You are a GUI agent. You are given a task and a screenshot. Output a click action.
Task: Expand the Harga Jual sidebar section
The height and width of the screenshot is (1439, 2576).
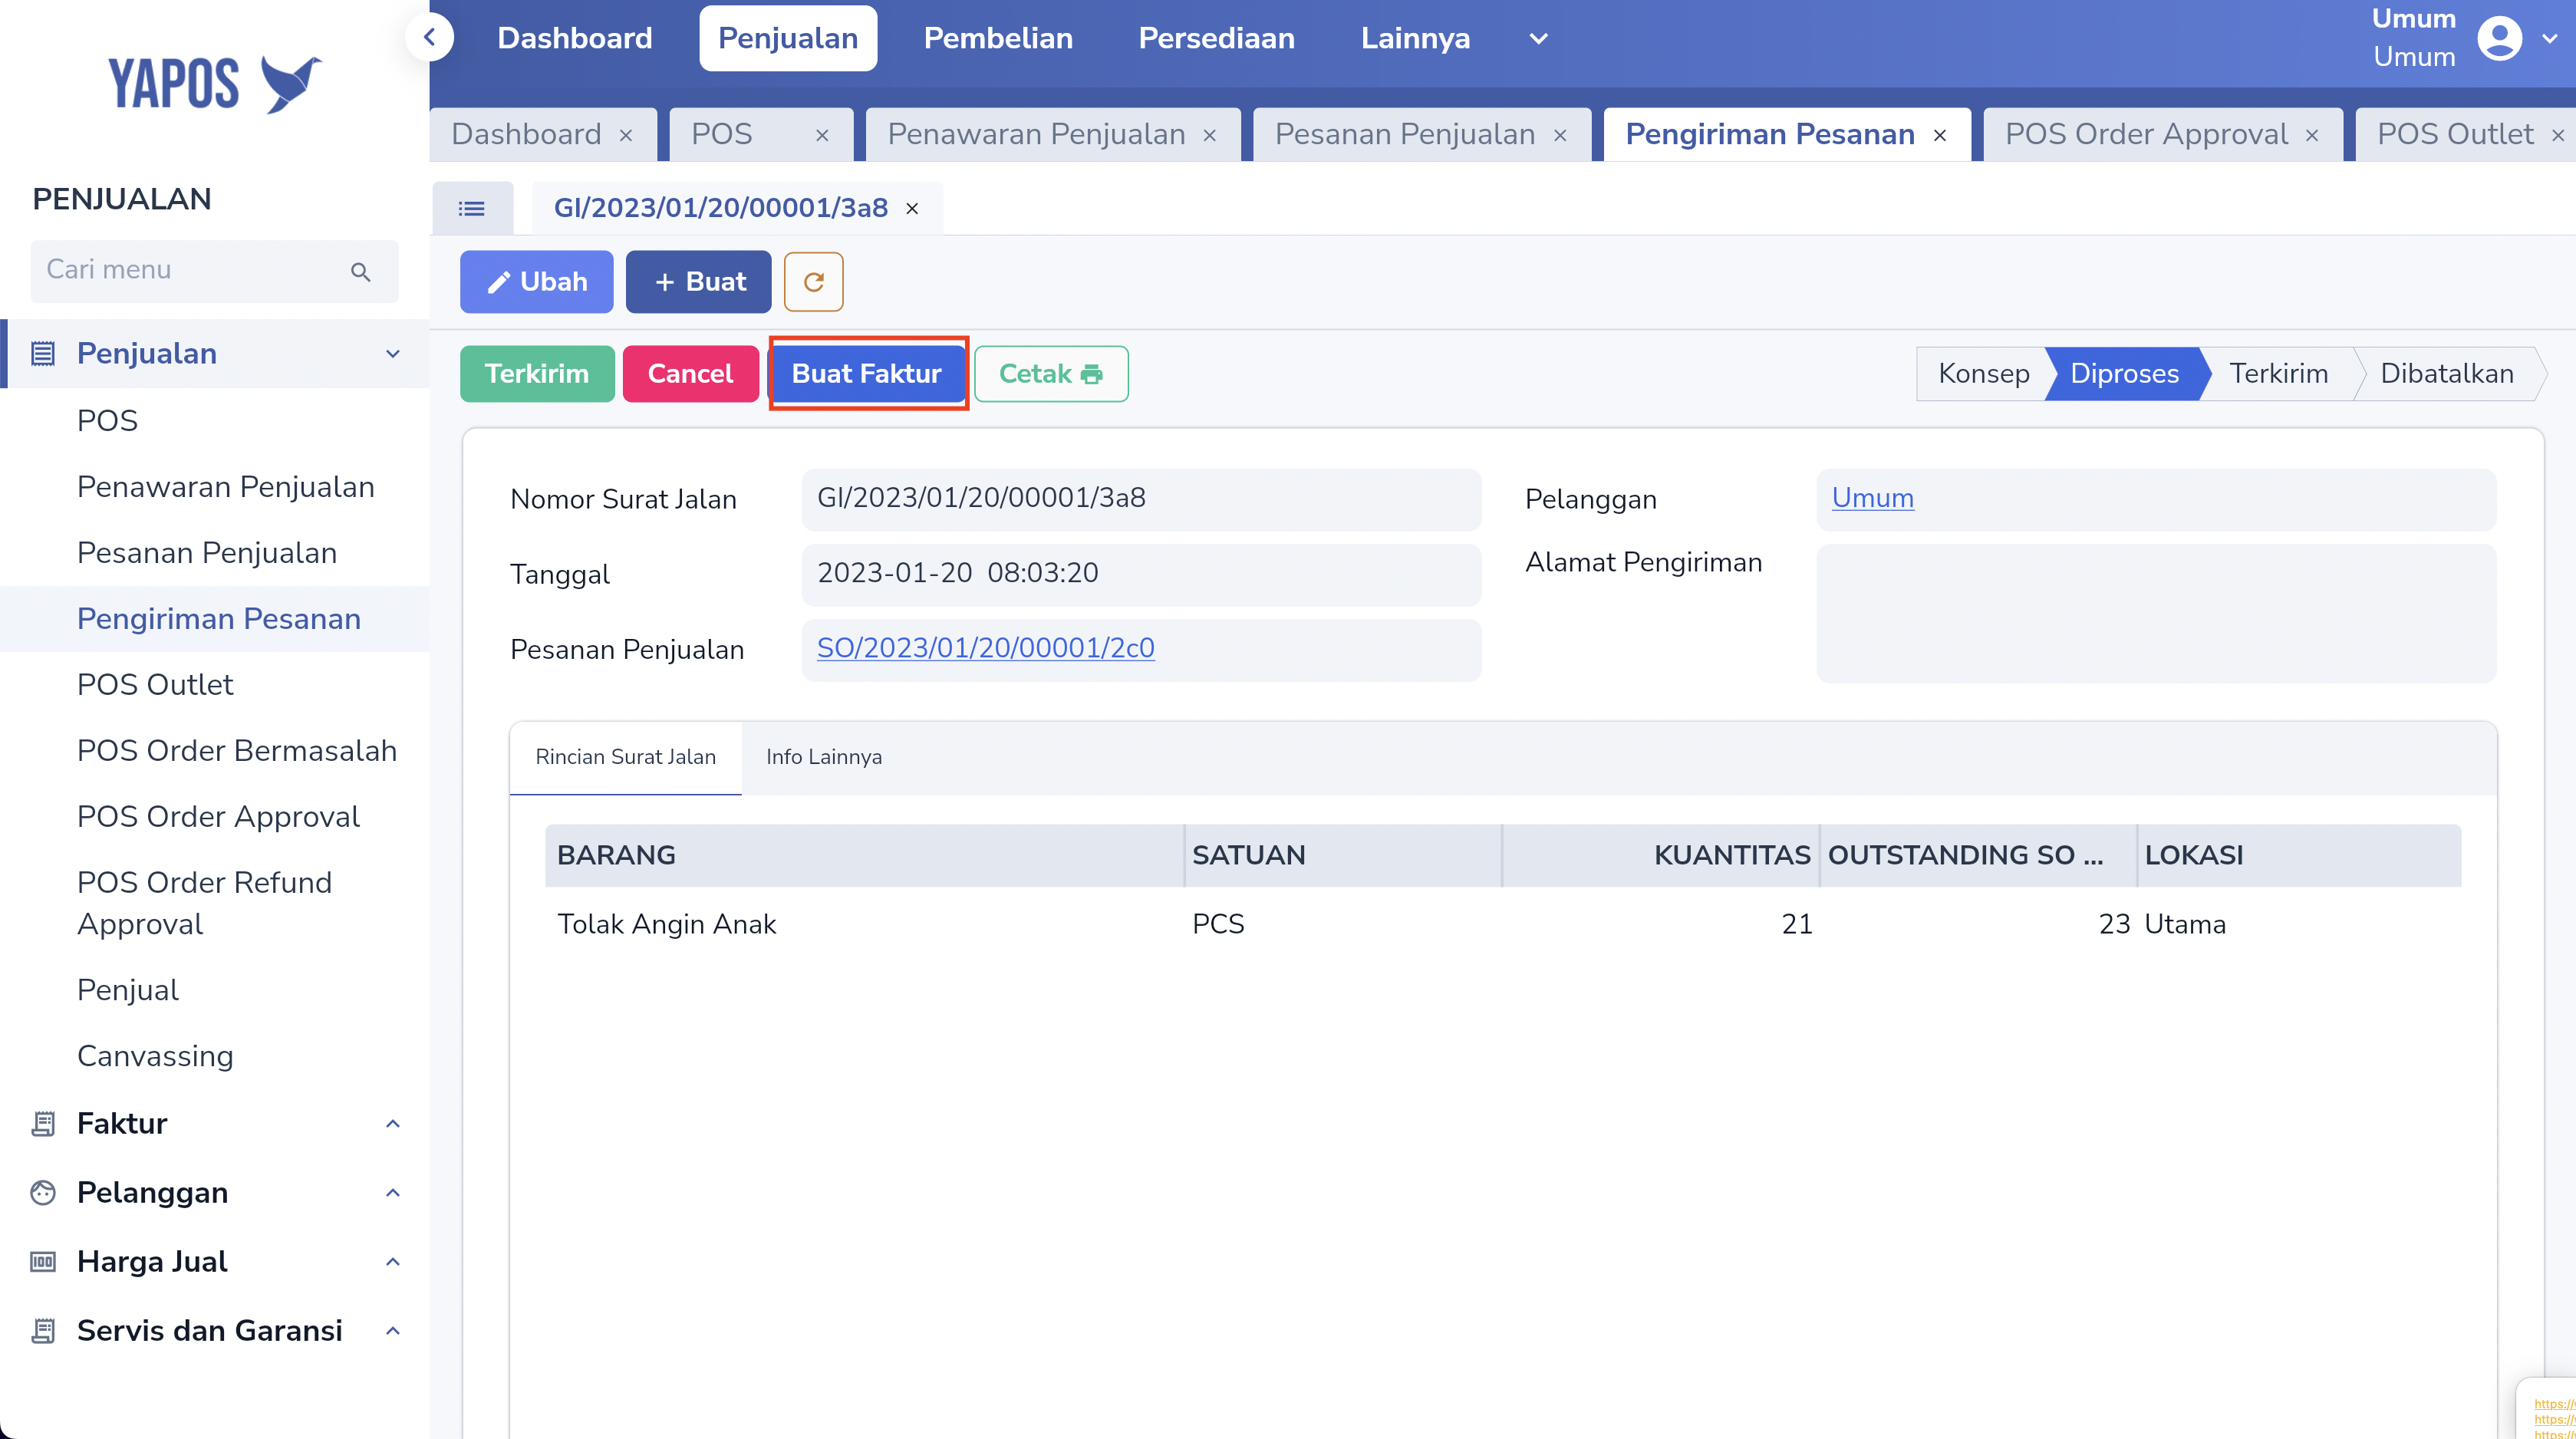(393, 1261)
